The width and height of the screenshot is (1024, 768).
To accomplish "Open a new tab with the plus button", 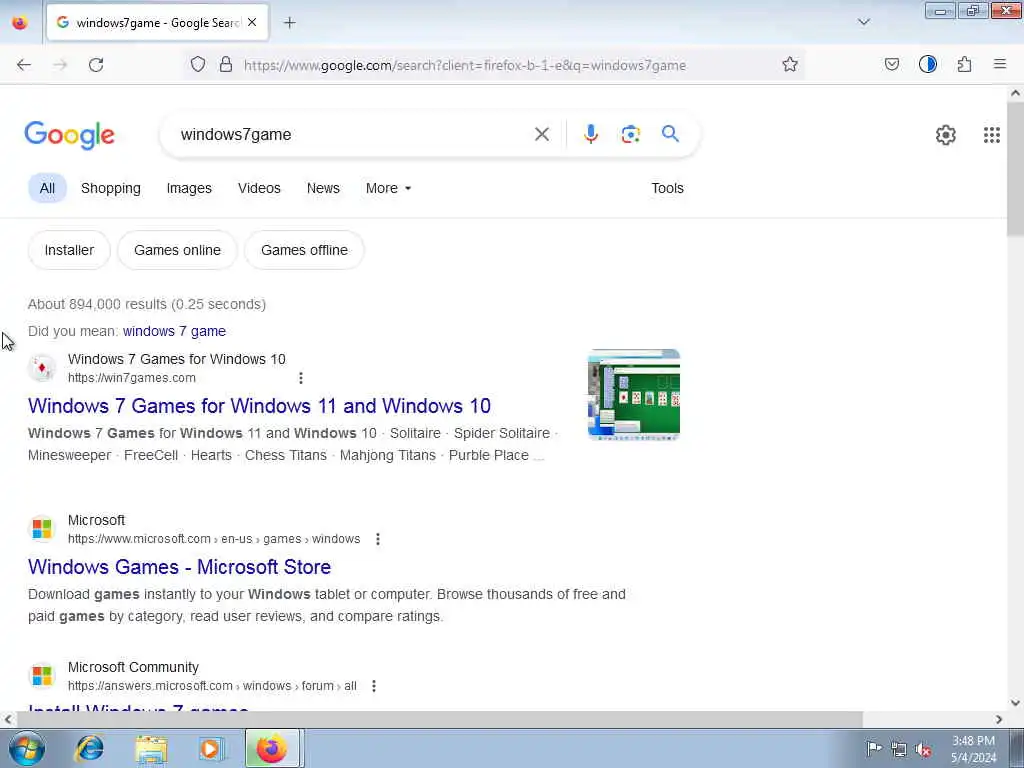I will 290,23.
